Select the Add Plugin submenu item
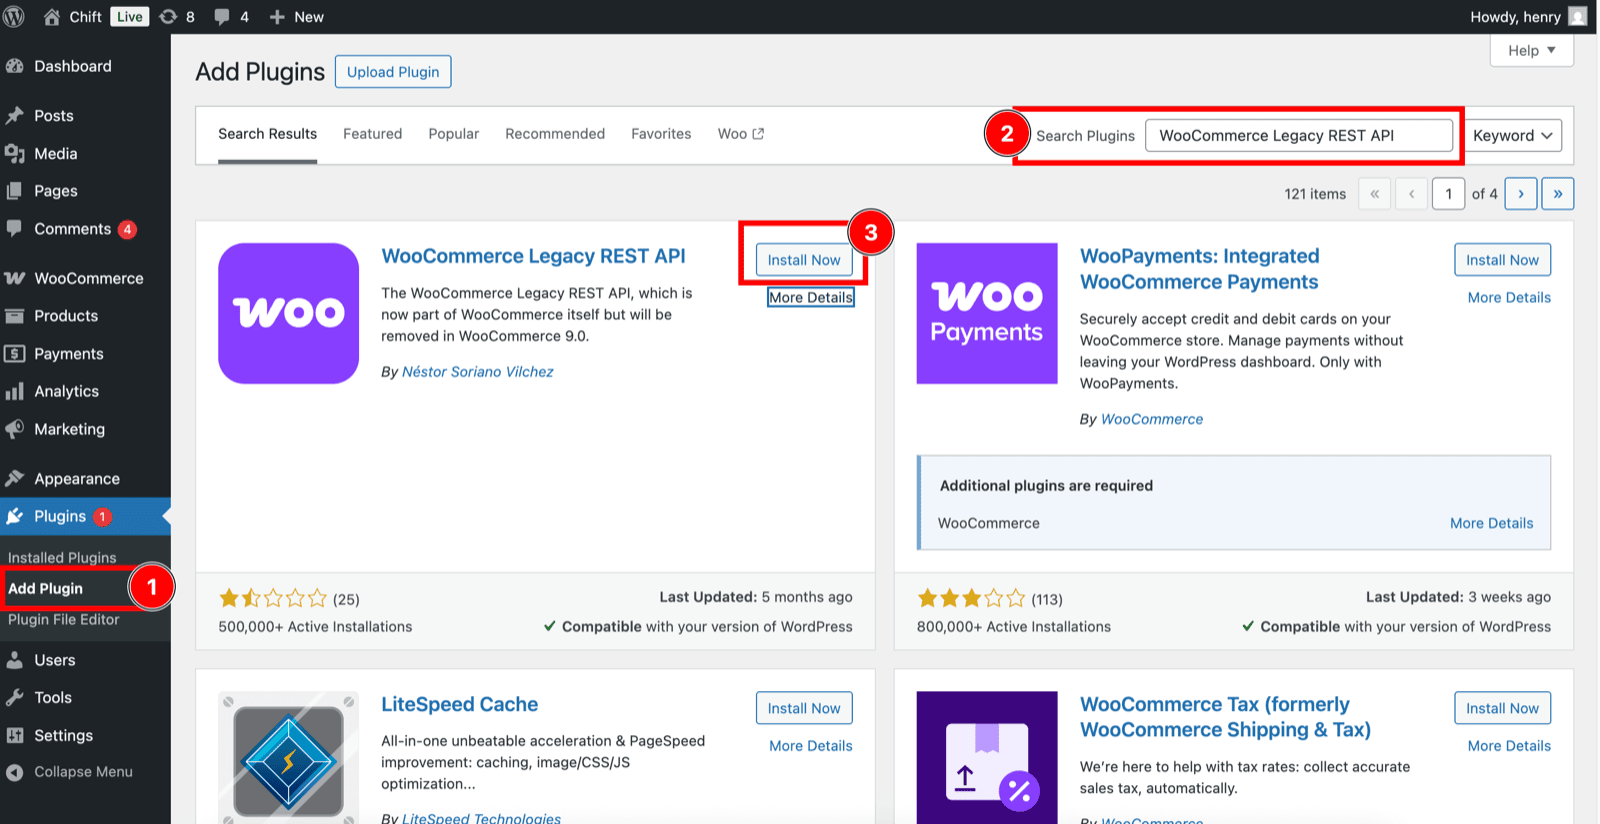Image resolution: width=1600 pixels, height=824 pixels. (x=45, y=589)
